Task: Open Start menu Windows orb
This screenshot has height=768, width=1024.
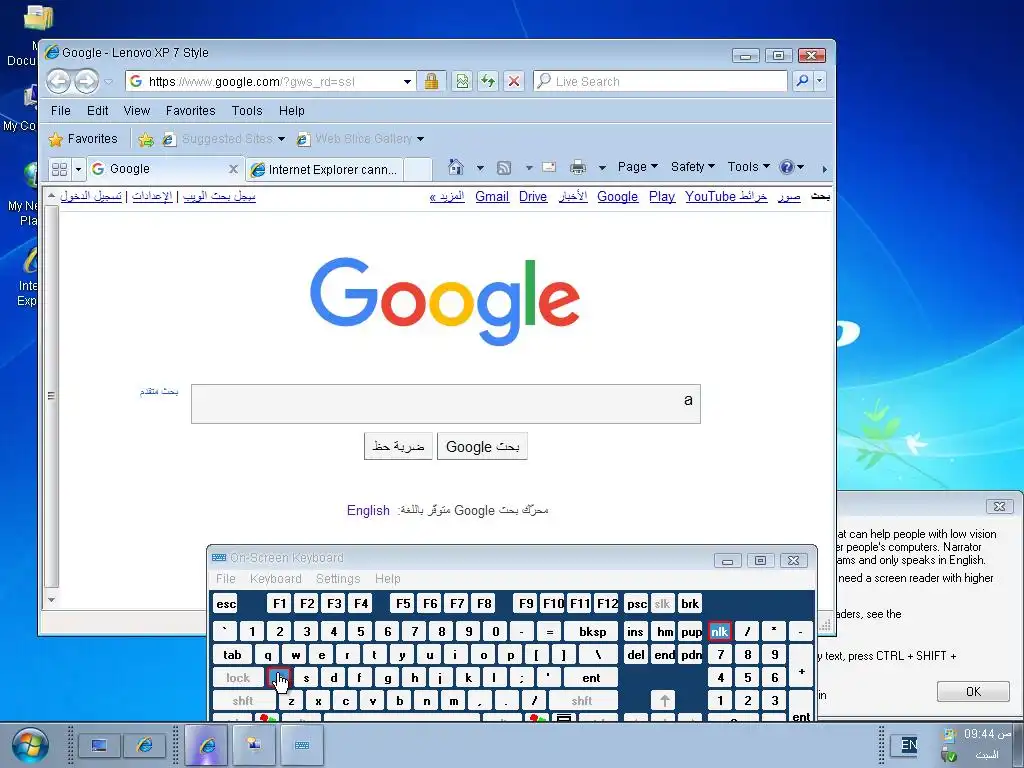Action: coord(30,744)
